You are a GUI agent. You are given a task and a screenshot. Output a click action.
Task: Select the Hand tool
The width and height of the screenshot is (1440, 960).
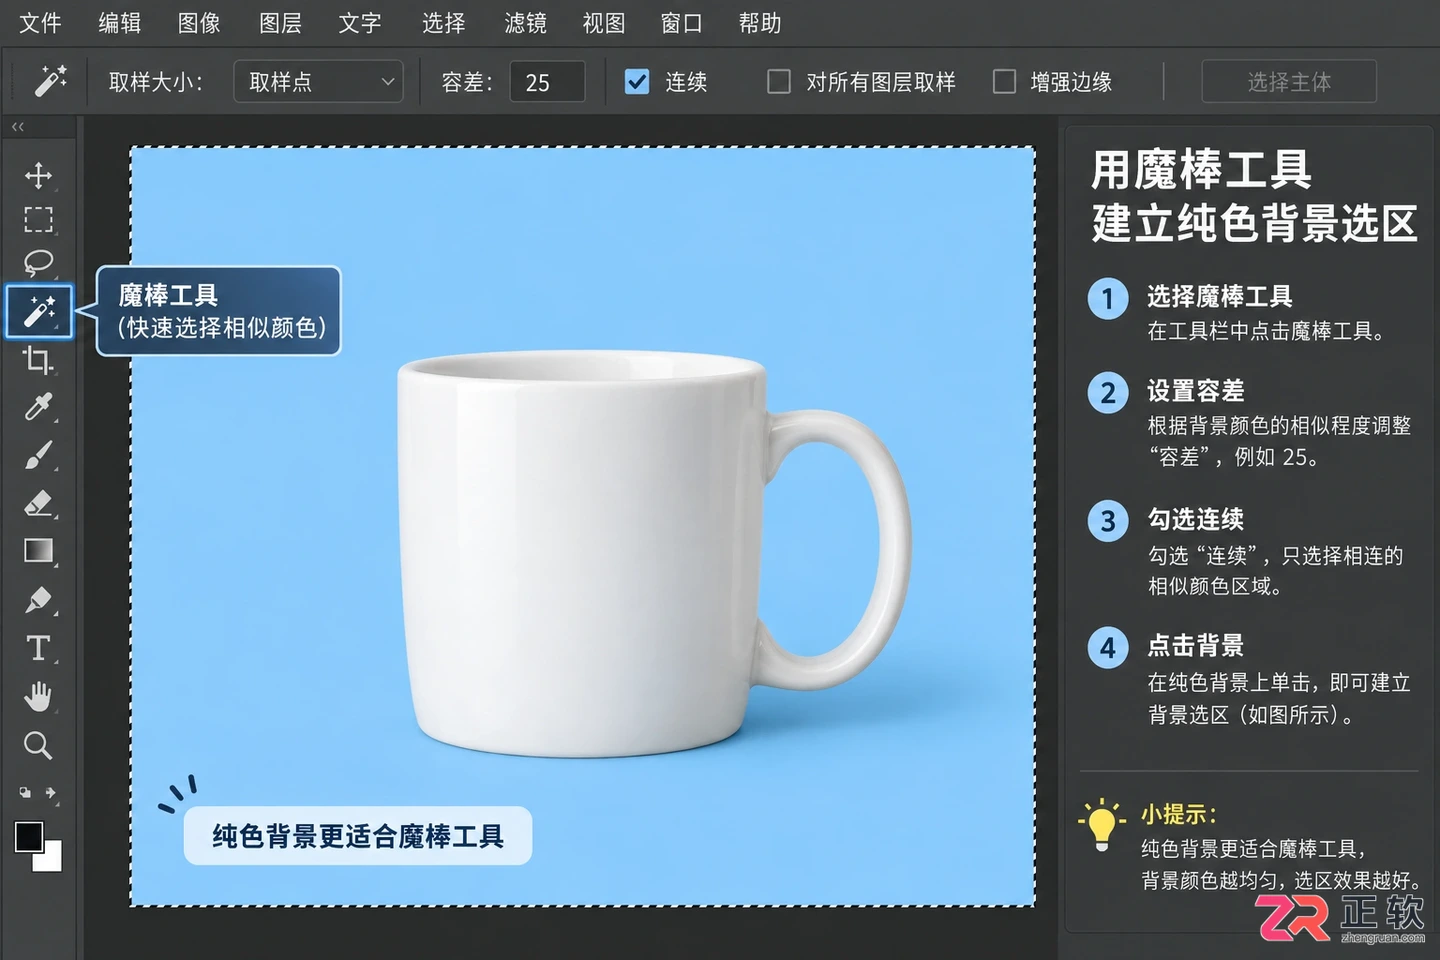pyautogui.click(x=38, y=697)
